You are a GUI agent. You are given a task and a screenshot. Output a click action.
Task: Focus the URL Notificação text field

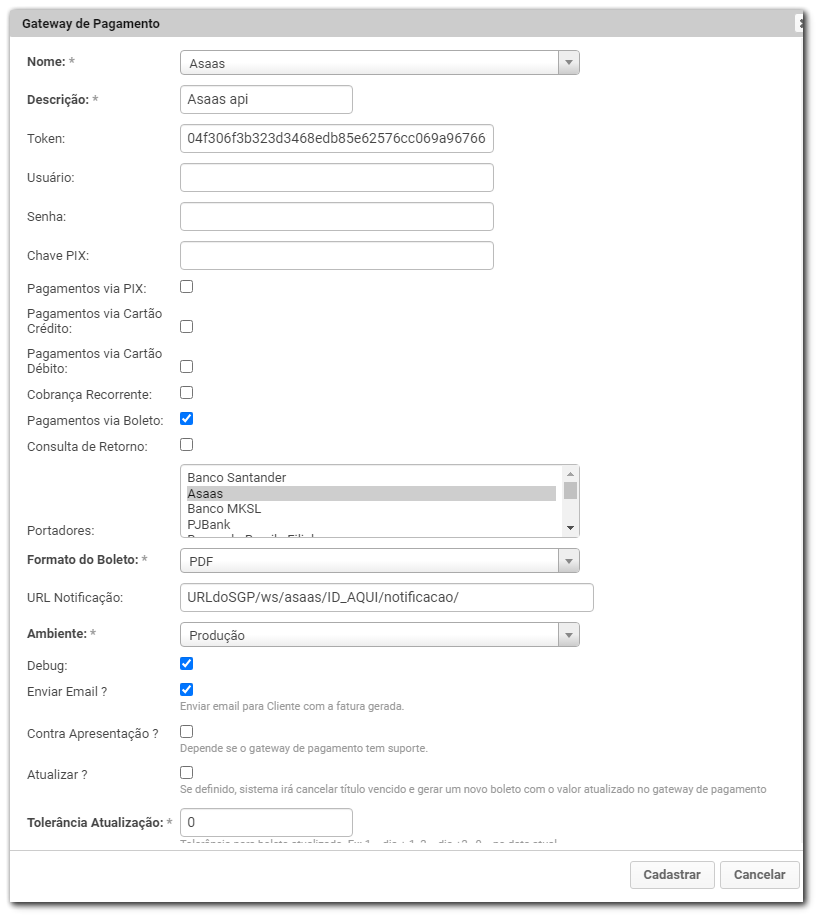[386, 598]
